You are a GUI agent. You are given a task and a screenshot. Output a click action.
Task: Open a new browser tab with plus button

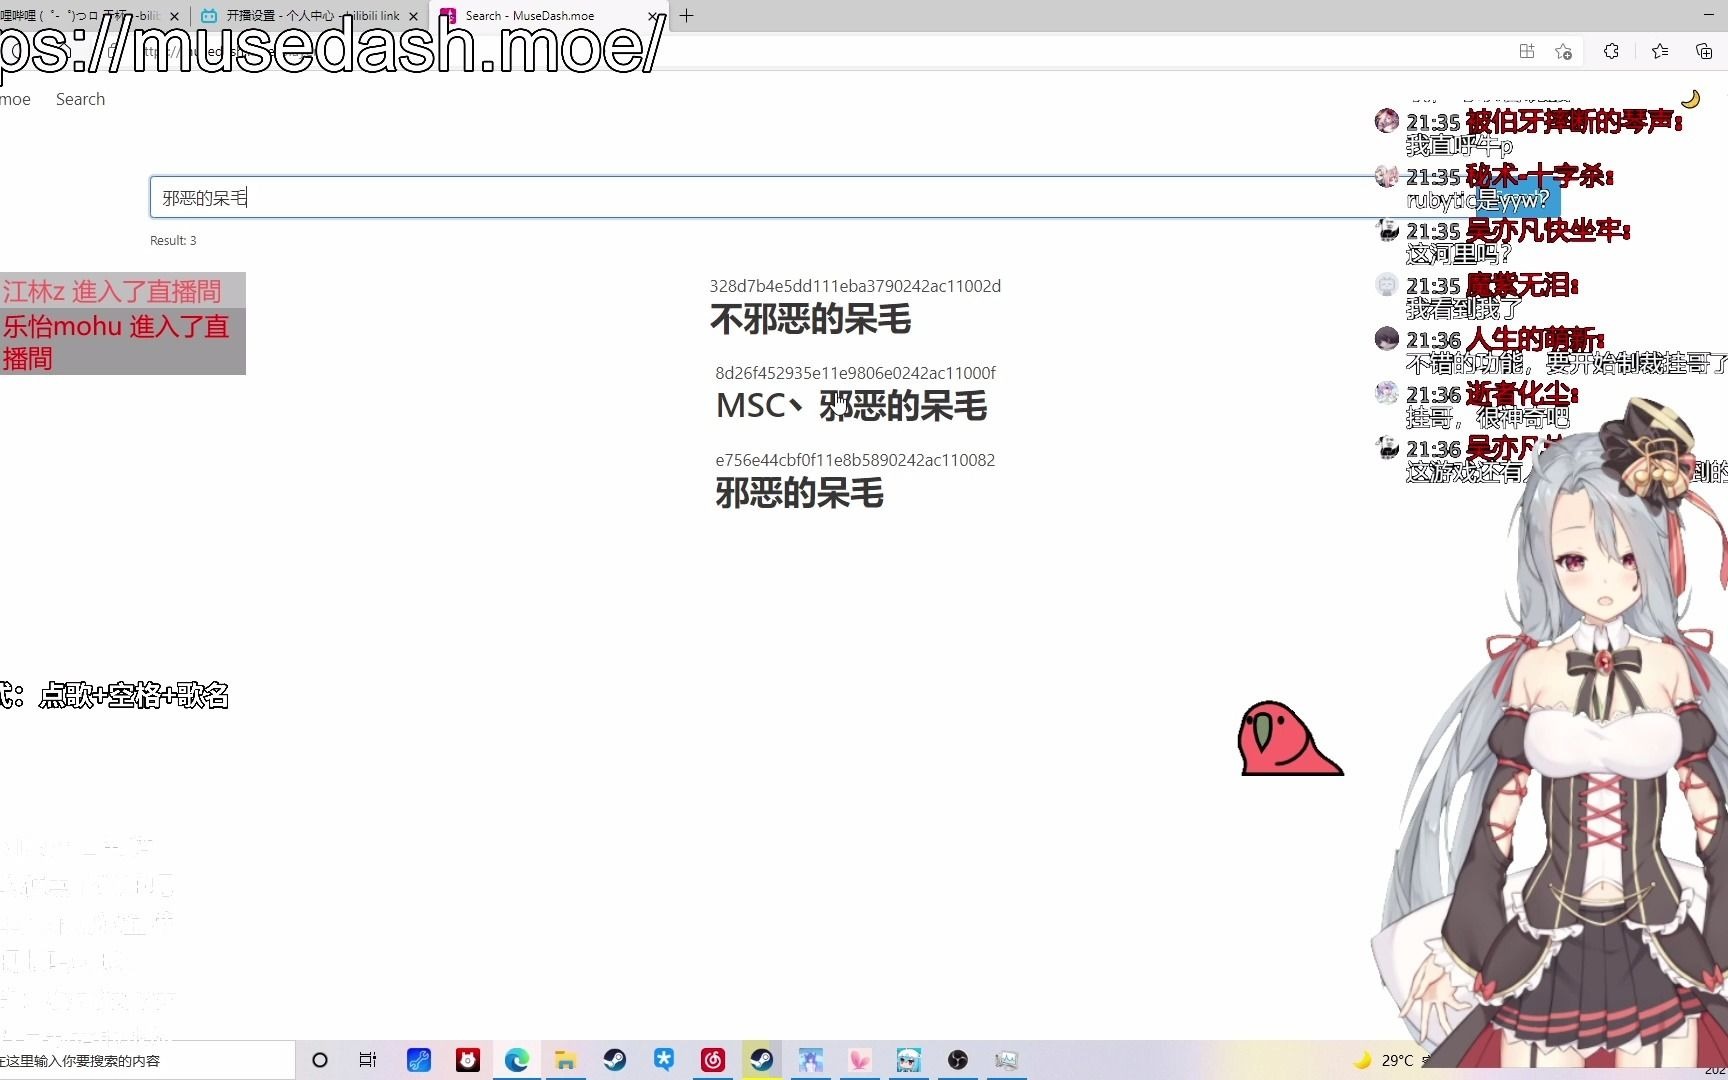687,15
